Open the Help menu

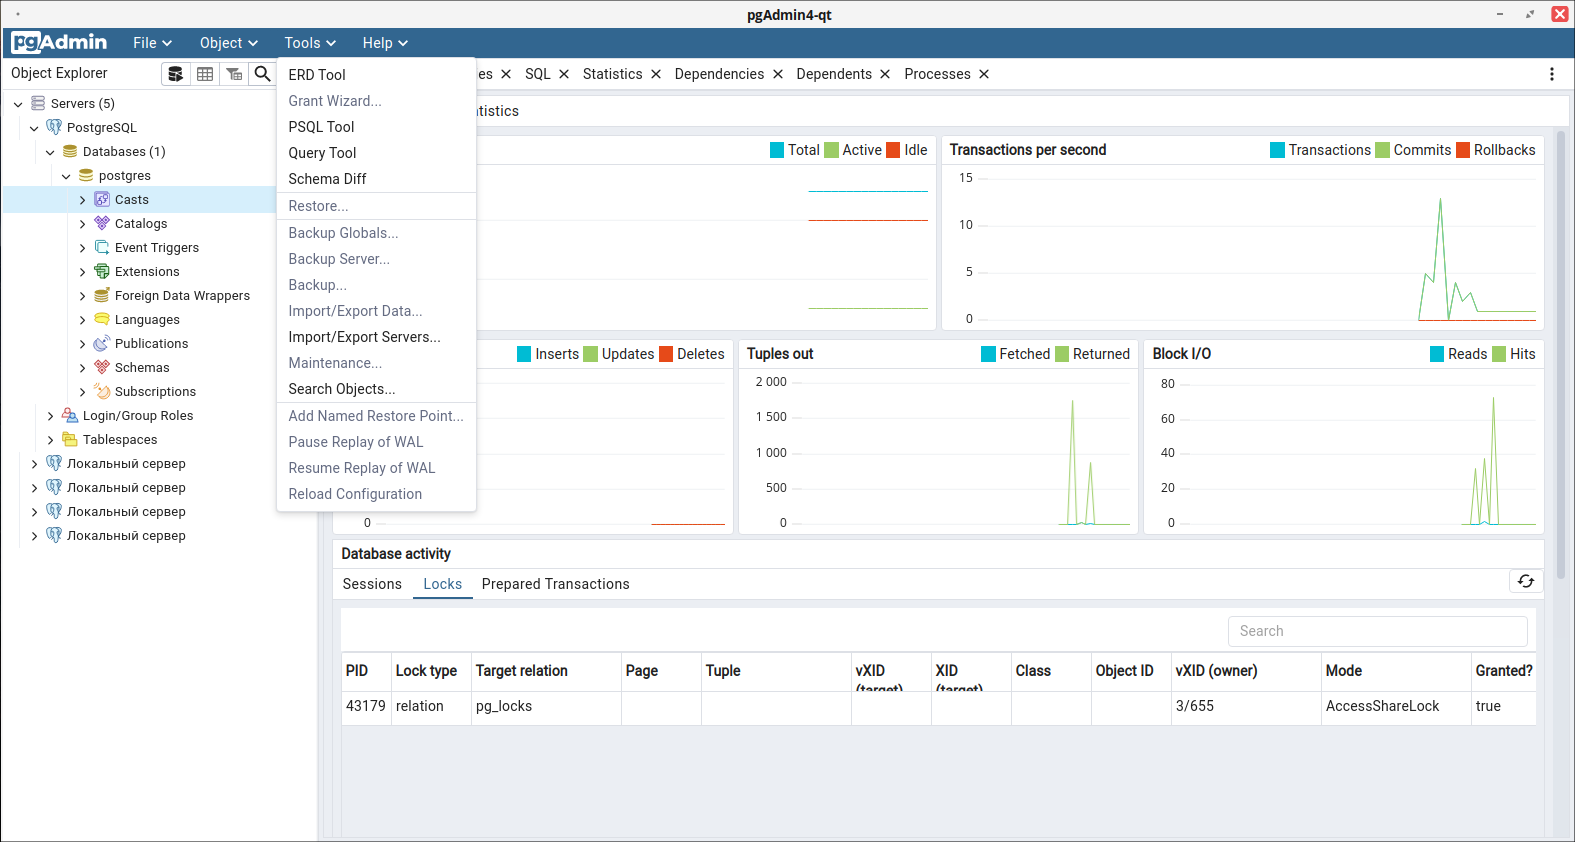(385, 43)
